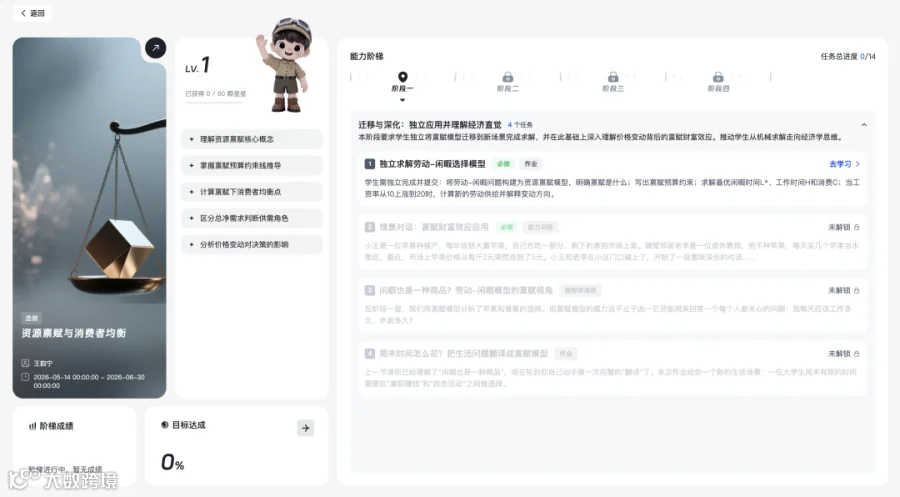Click the 作业 tag on task 1
This screenshot has width=900, height=497.
coord(531,164)
